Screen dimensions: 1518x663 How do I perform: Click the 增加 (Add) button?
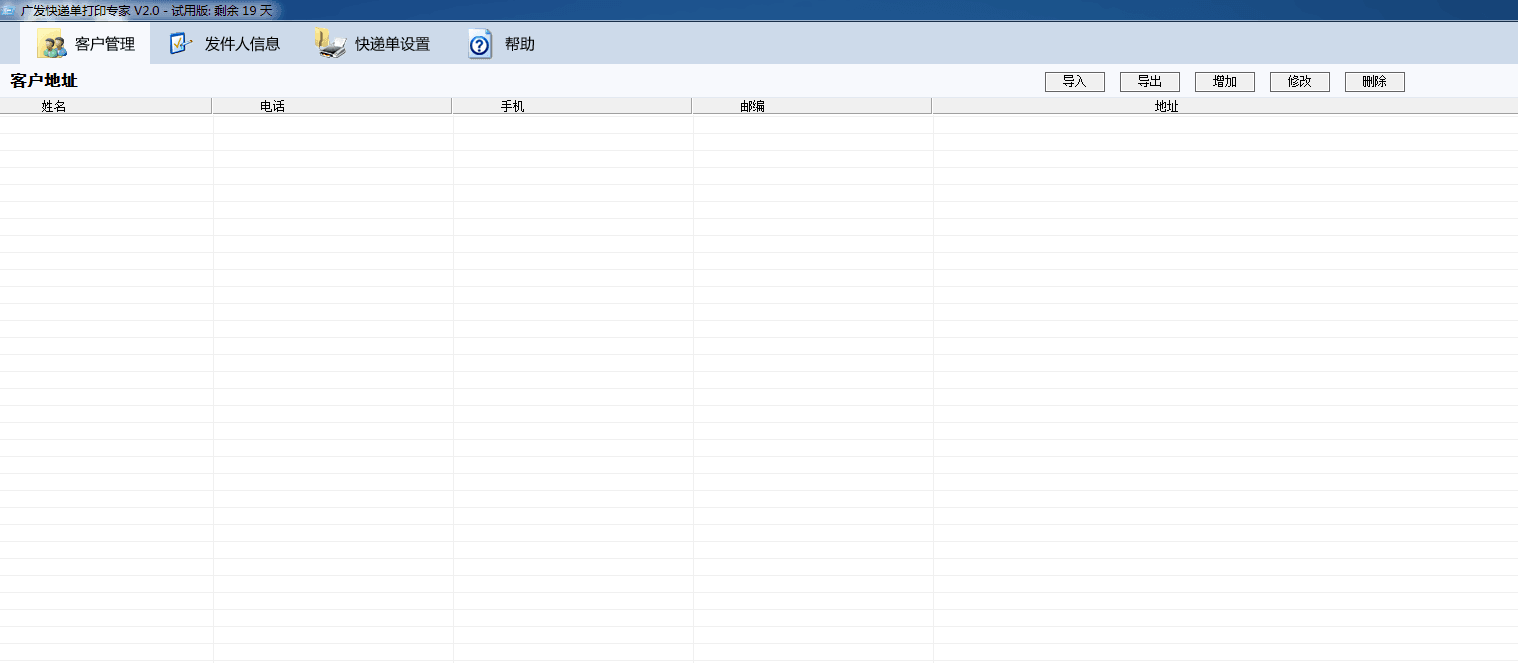(x=1224, y=82)
